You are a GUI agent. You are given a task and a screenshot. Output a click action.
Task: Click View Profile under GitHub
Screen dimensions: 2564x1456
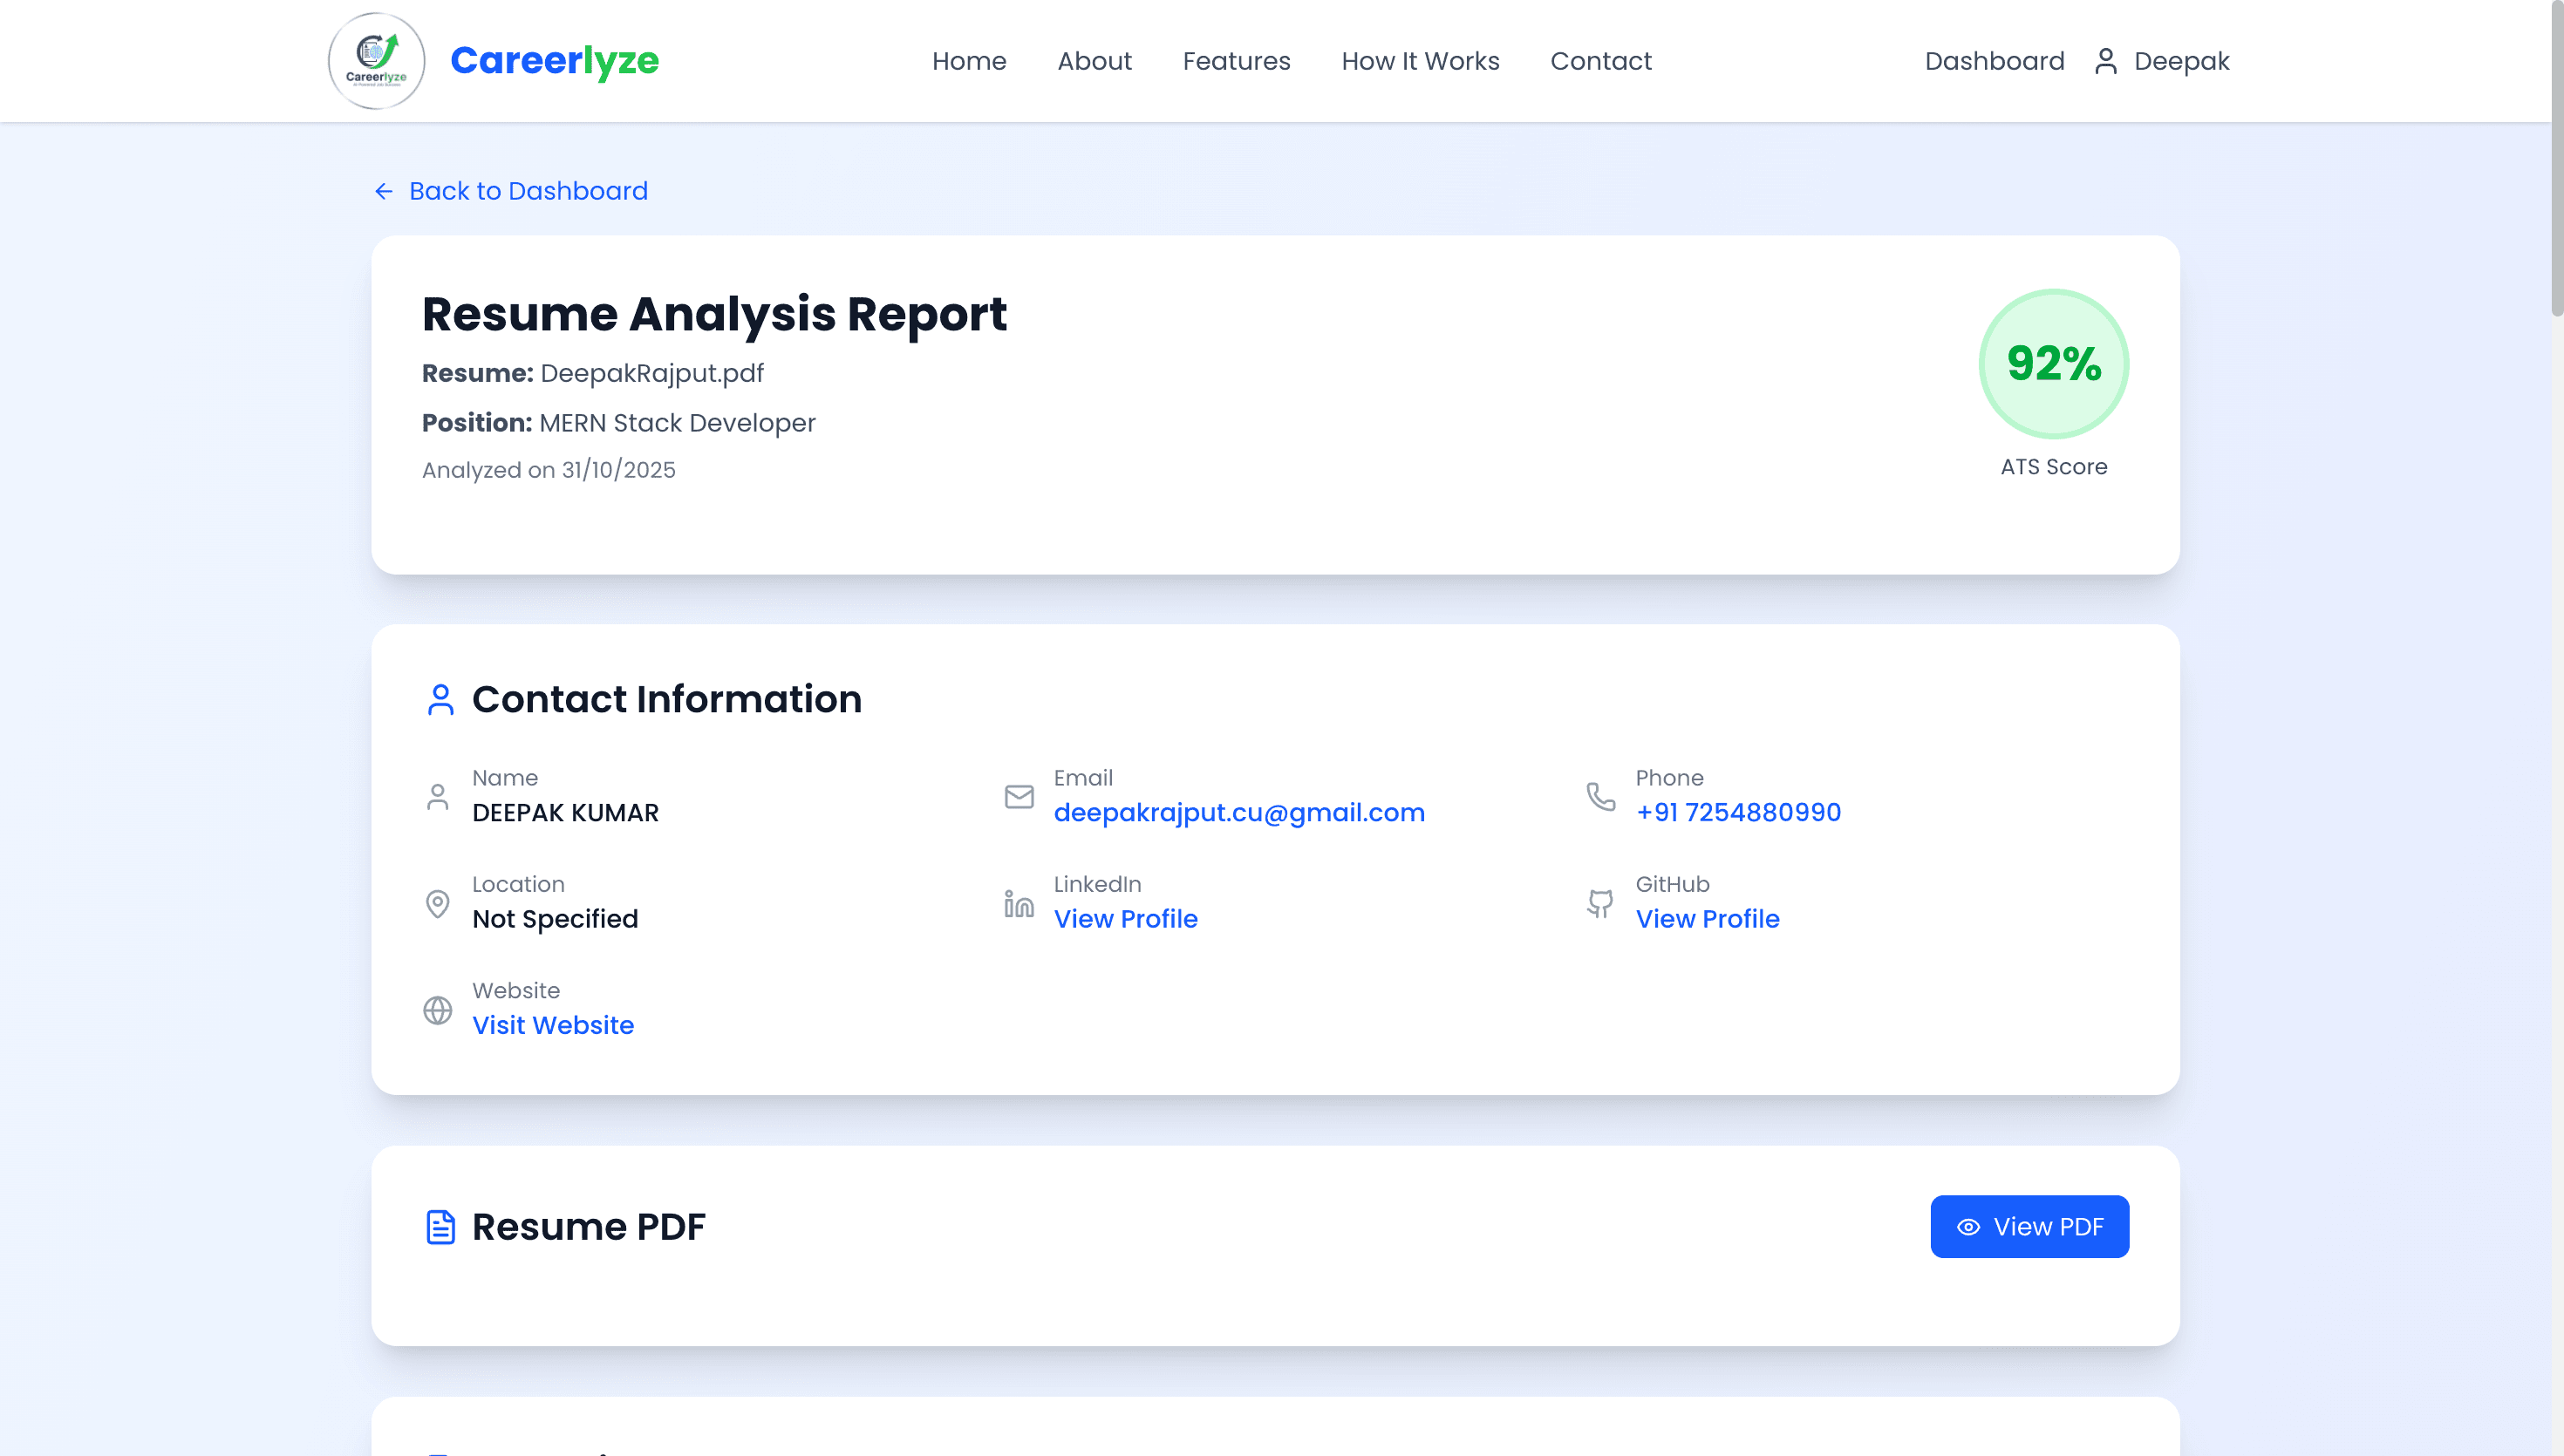(1707, 918)
